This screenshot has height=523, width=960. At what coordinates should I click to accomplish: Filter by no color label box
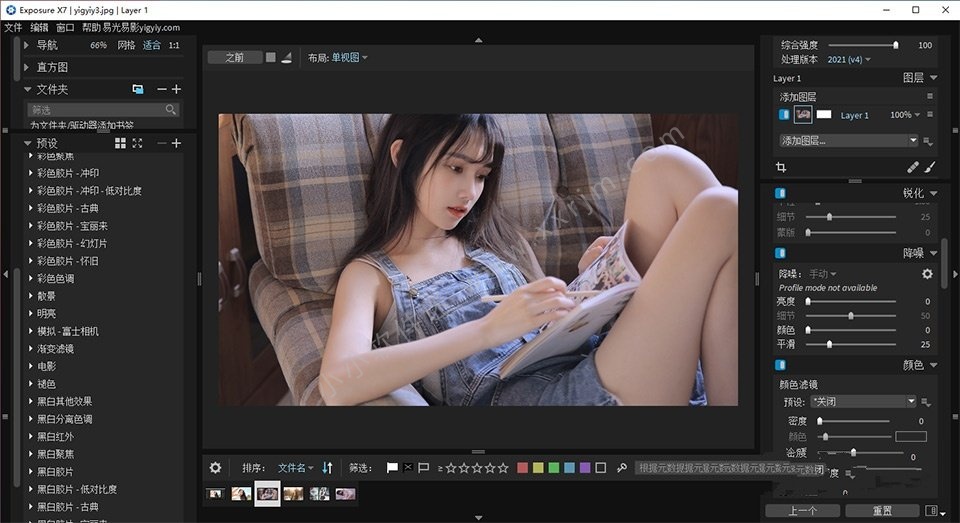601,468
